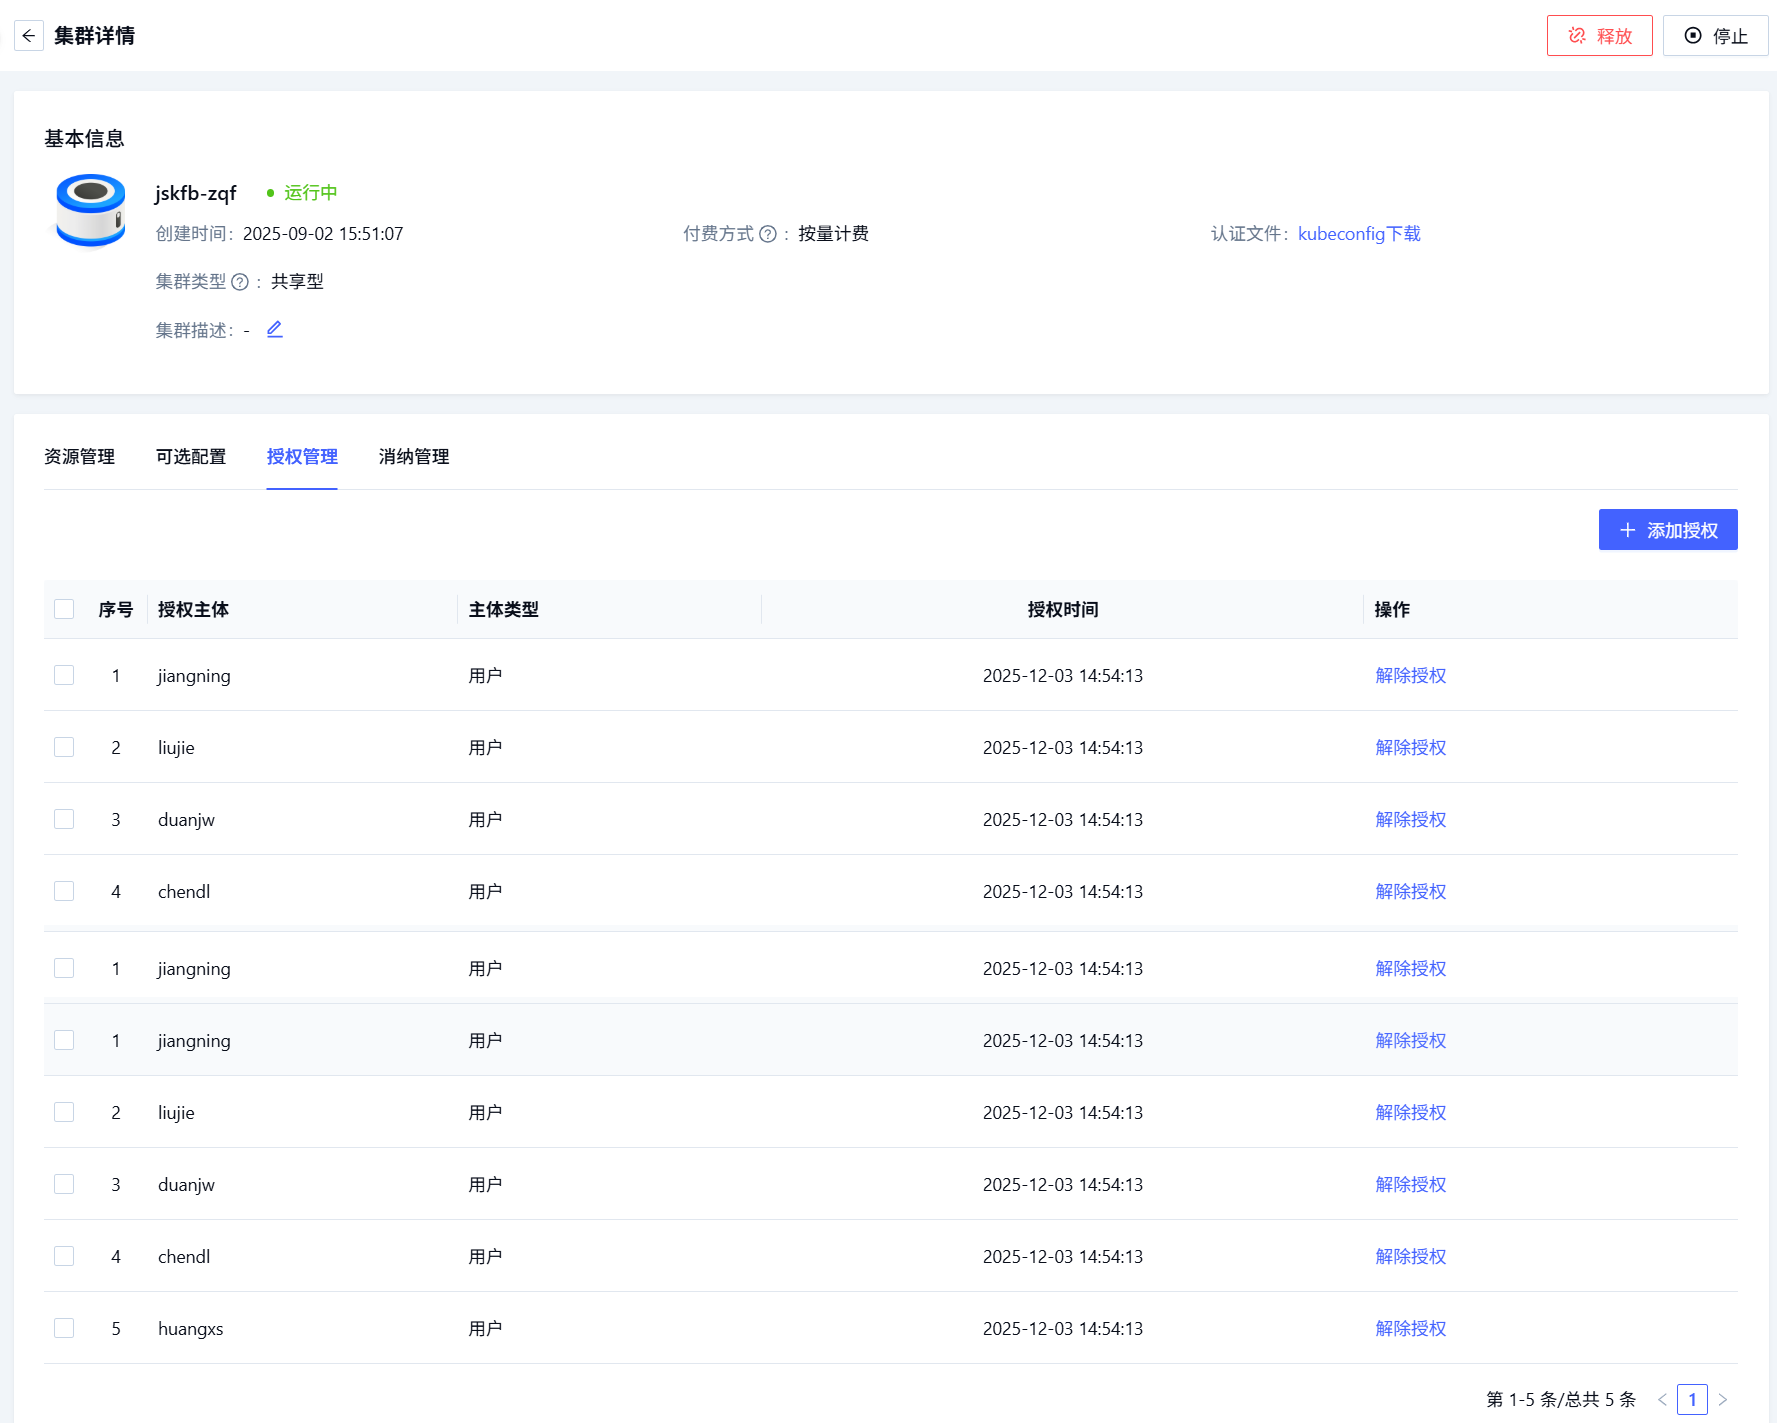Select page number 1 in pagination
Viewport: 1777px width, 1423px height.
(x=1692, y=1399)
